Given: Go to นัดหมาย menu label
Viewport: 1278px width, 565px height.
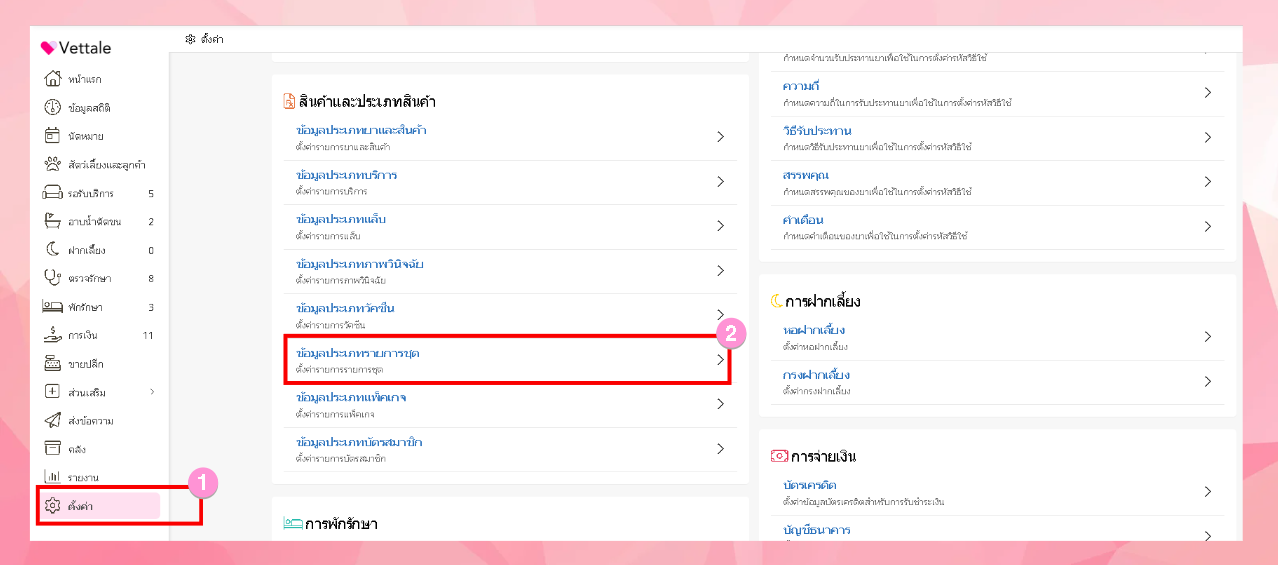Looking at the screenshot, I should 86,136.
